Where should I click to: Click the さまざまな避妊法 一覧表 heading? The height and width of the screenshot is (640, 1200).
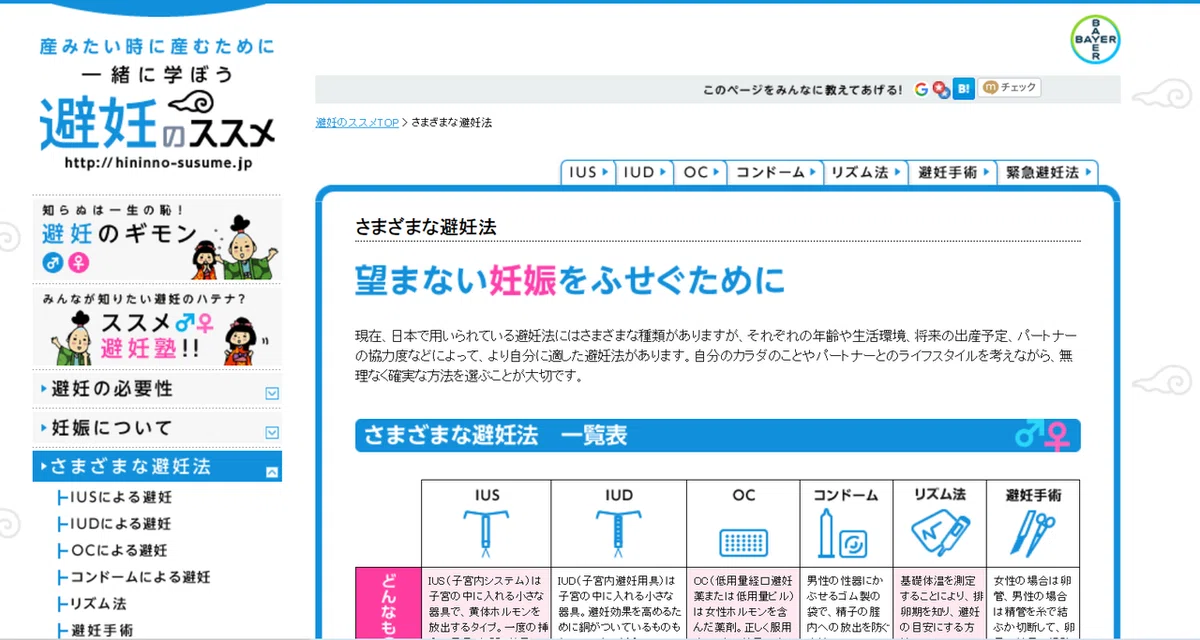click(x=496, y=435)
